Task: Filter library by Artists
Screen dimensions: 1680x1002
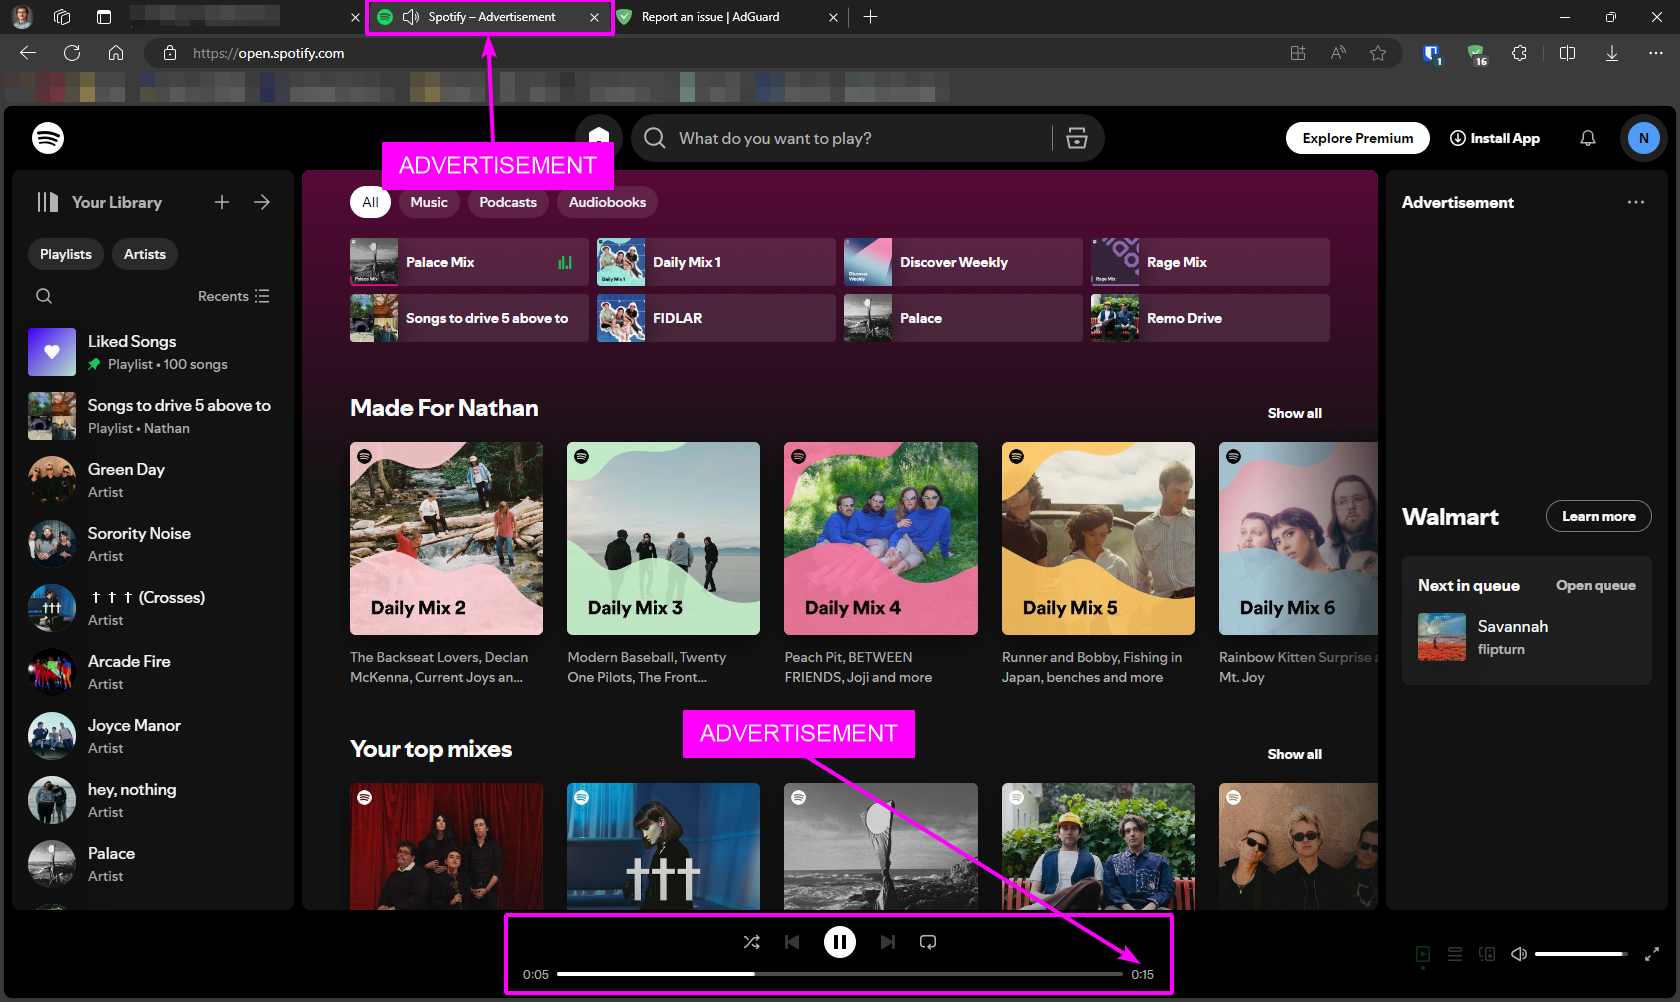Action: coord(145,254)
